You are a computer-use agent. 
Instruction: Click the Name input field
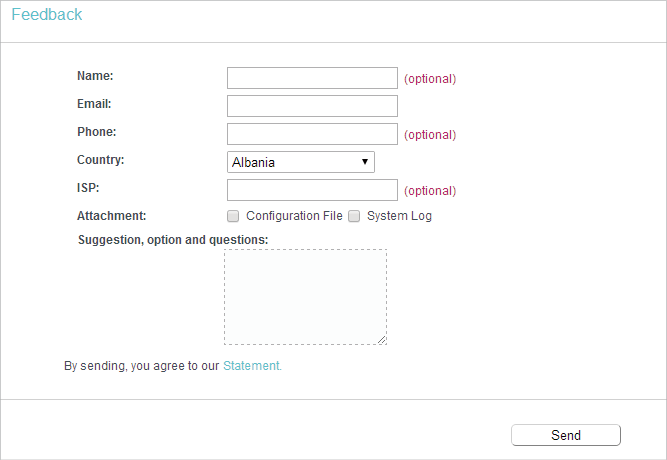(x=312, y=78)
